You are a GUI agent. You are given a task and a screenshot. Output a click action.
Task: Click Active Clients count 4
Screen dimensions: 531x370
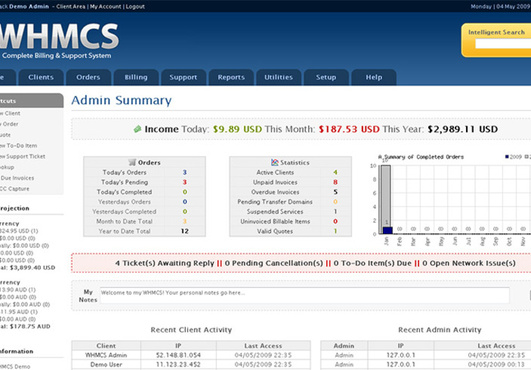[x=335, y=172]
